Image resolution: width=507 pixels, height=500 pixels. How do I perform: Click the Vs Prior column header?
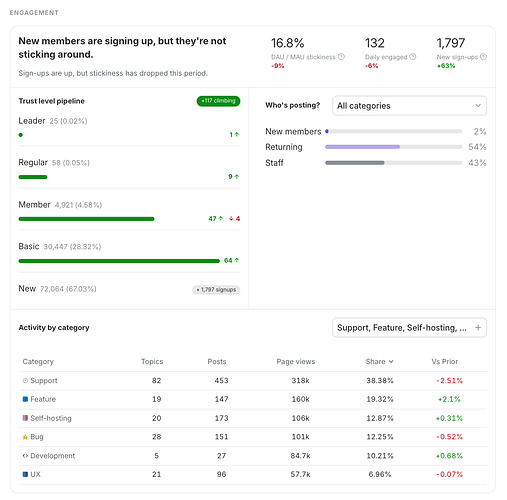pyautogui.click(x=445, y=362)
